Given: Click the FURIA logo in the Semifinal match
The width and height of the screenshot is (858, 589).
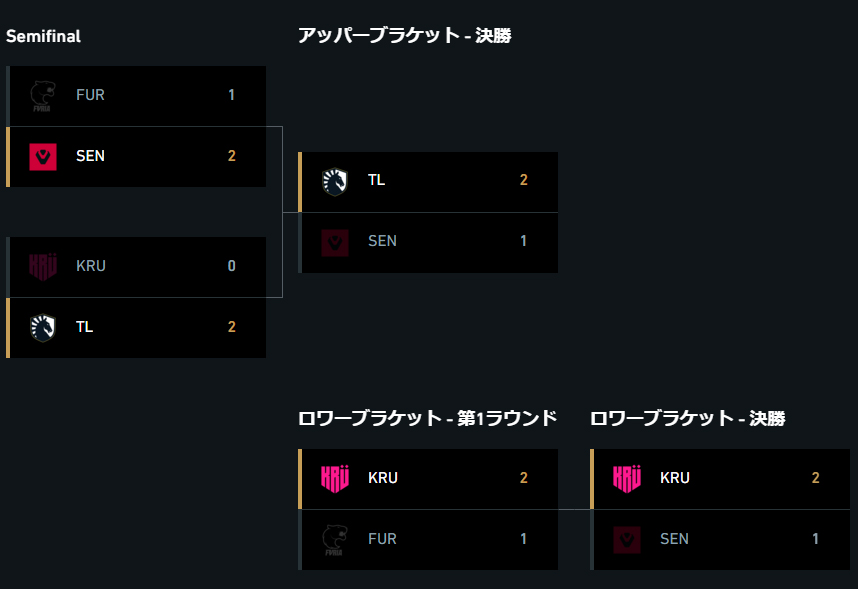Looking at the screenshot, I should pos(43,96).
